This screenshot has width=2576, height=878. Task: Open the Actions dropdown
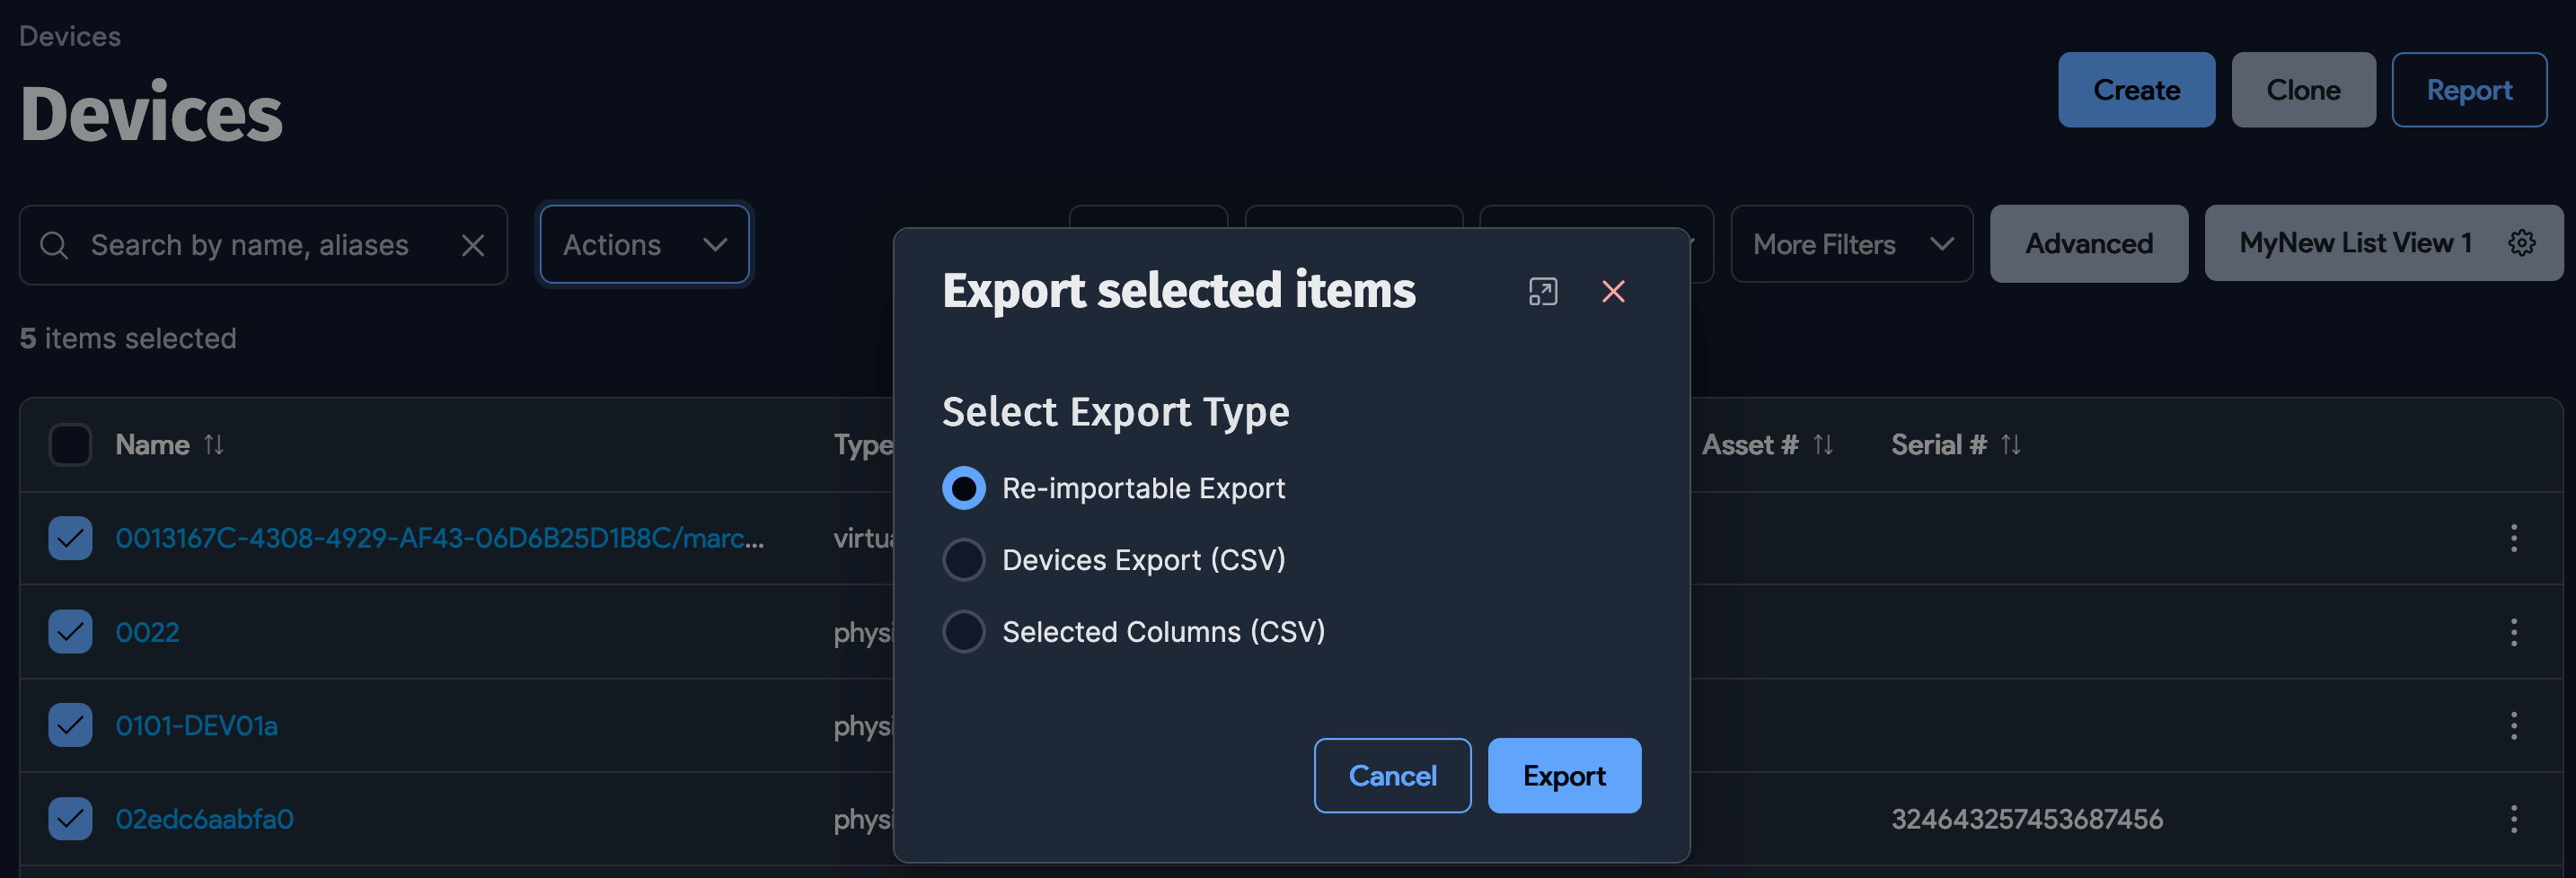tap(643, 244)
